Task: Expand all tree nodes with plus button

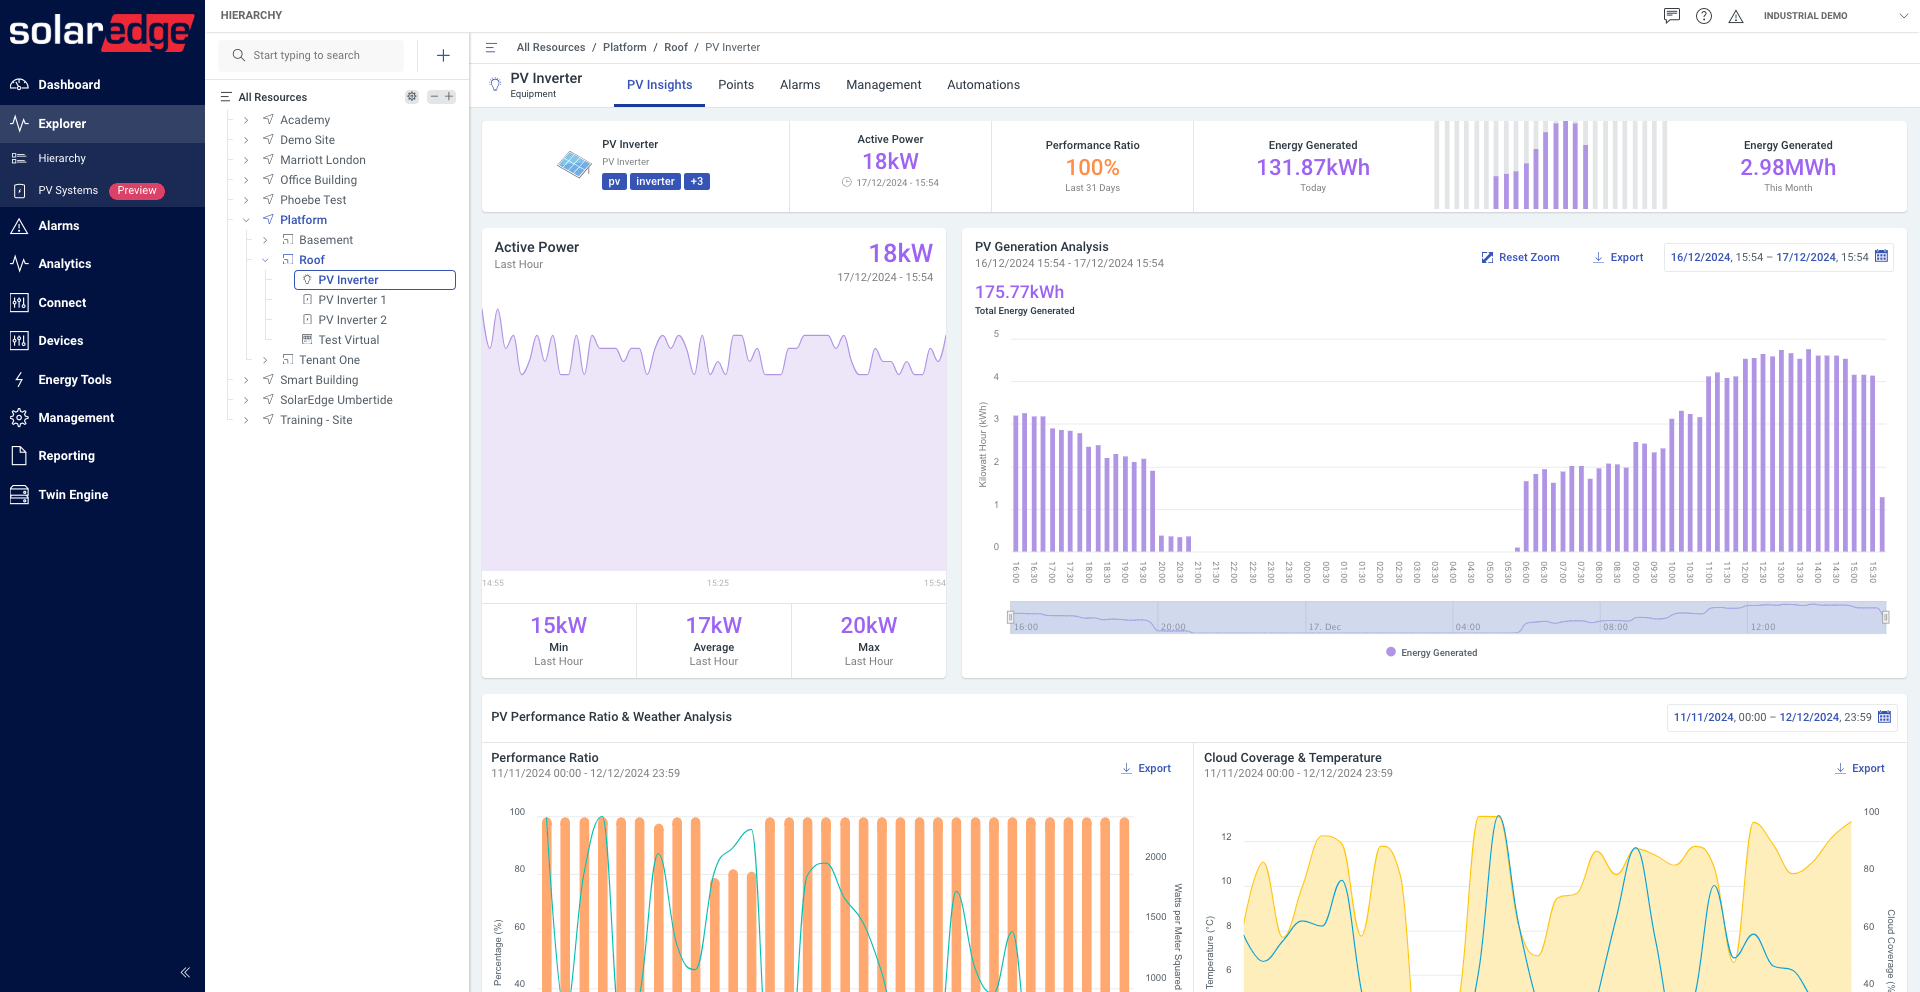Action: 449,97
